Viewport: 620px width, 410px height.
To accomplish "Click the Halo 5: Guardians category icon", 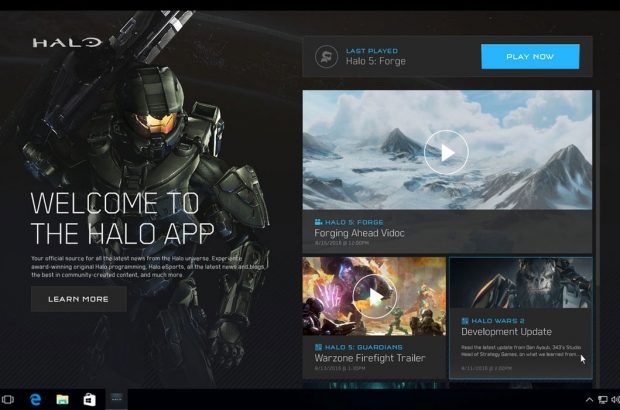I will pos(318,347).
